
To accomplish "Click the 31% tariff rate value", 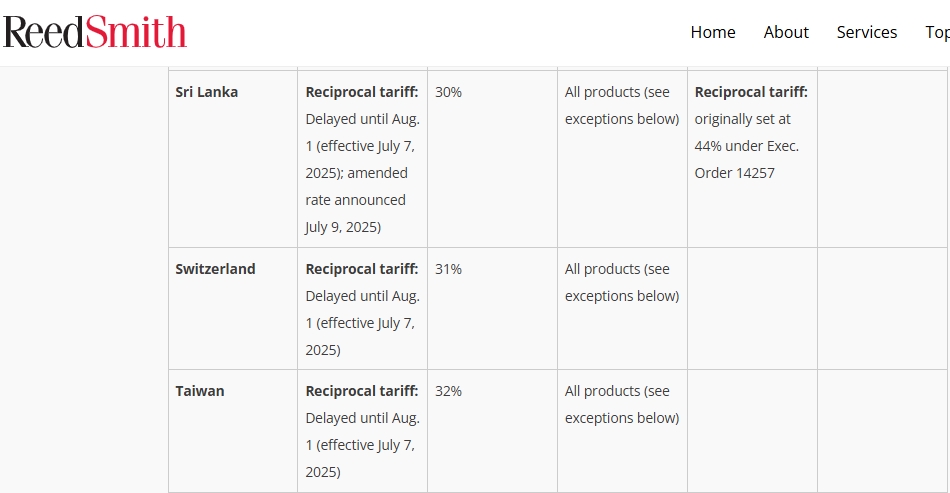I will click(448, 269).
